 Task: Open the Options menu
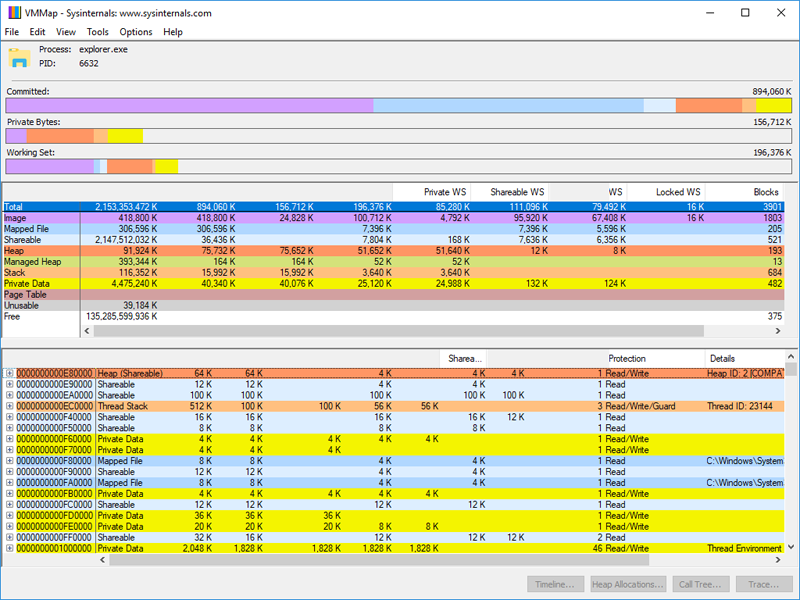[x=136, y=32]
